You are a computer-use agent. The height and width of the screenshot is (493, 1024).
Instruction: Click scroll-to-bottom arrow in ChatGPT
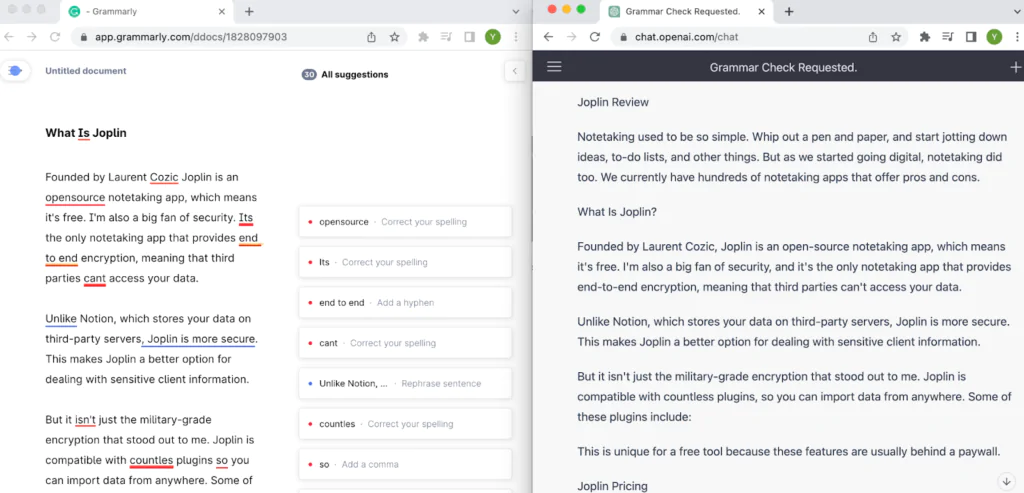point(1006,481)
